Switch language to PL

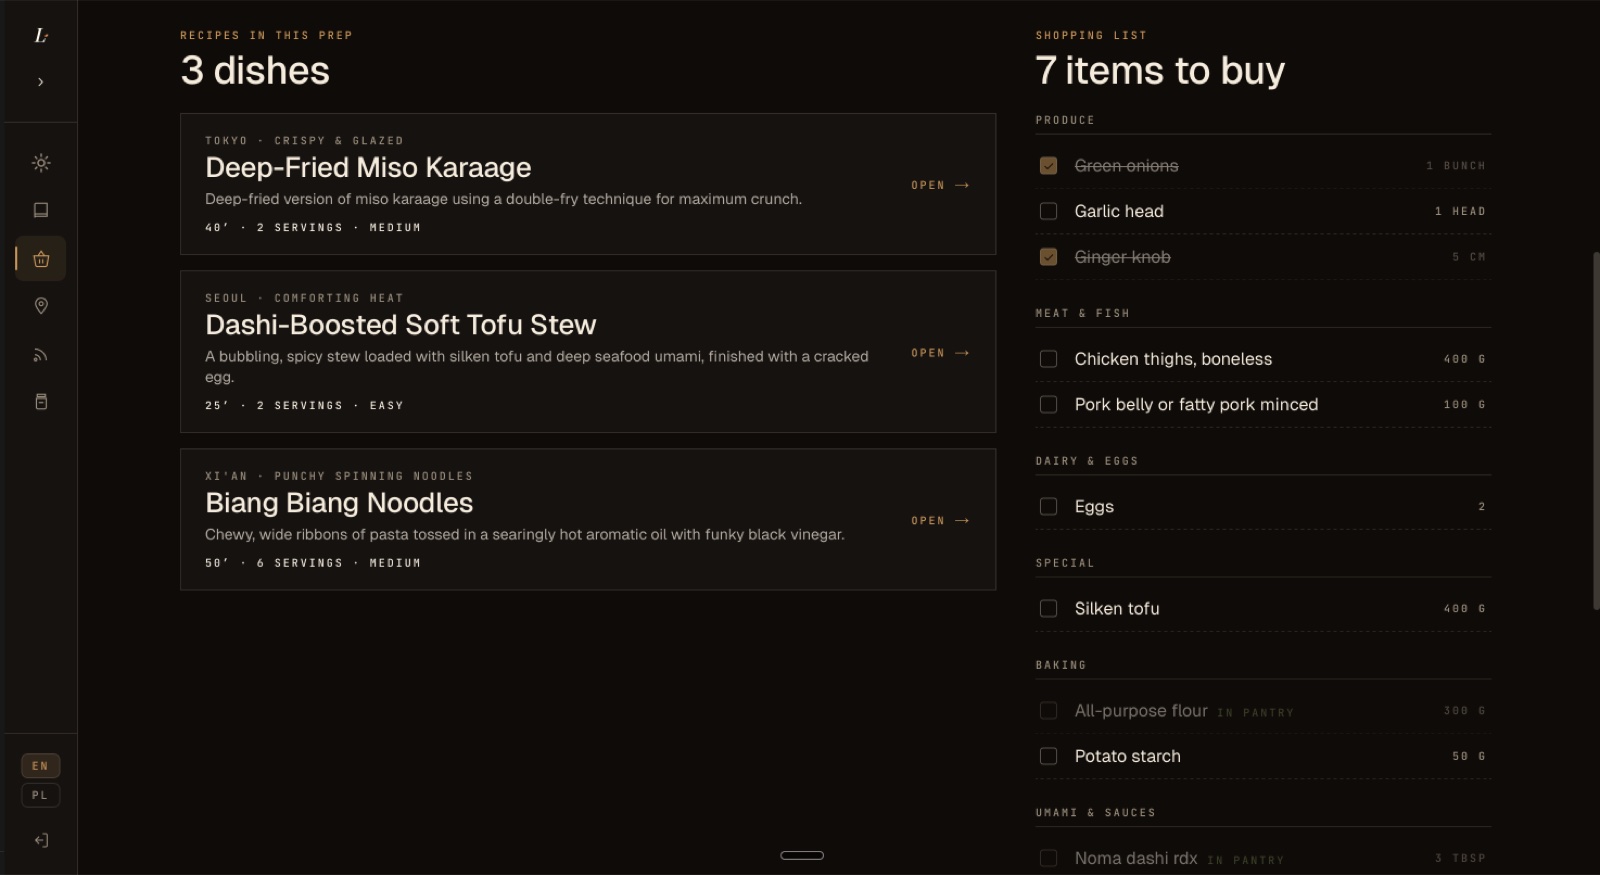pos(41,796)
